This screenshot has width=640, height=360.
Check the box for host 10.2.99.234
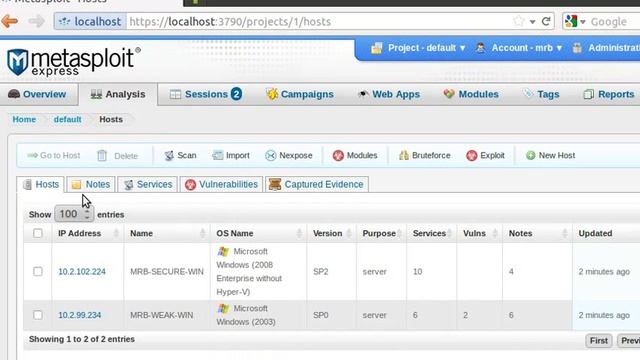coord(38,315)
